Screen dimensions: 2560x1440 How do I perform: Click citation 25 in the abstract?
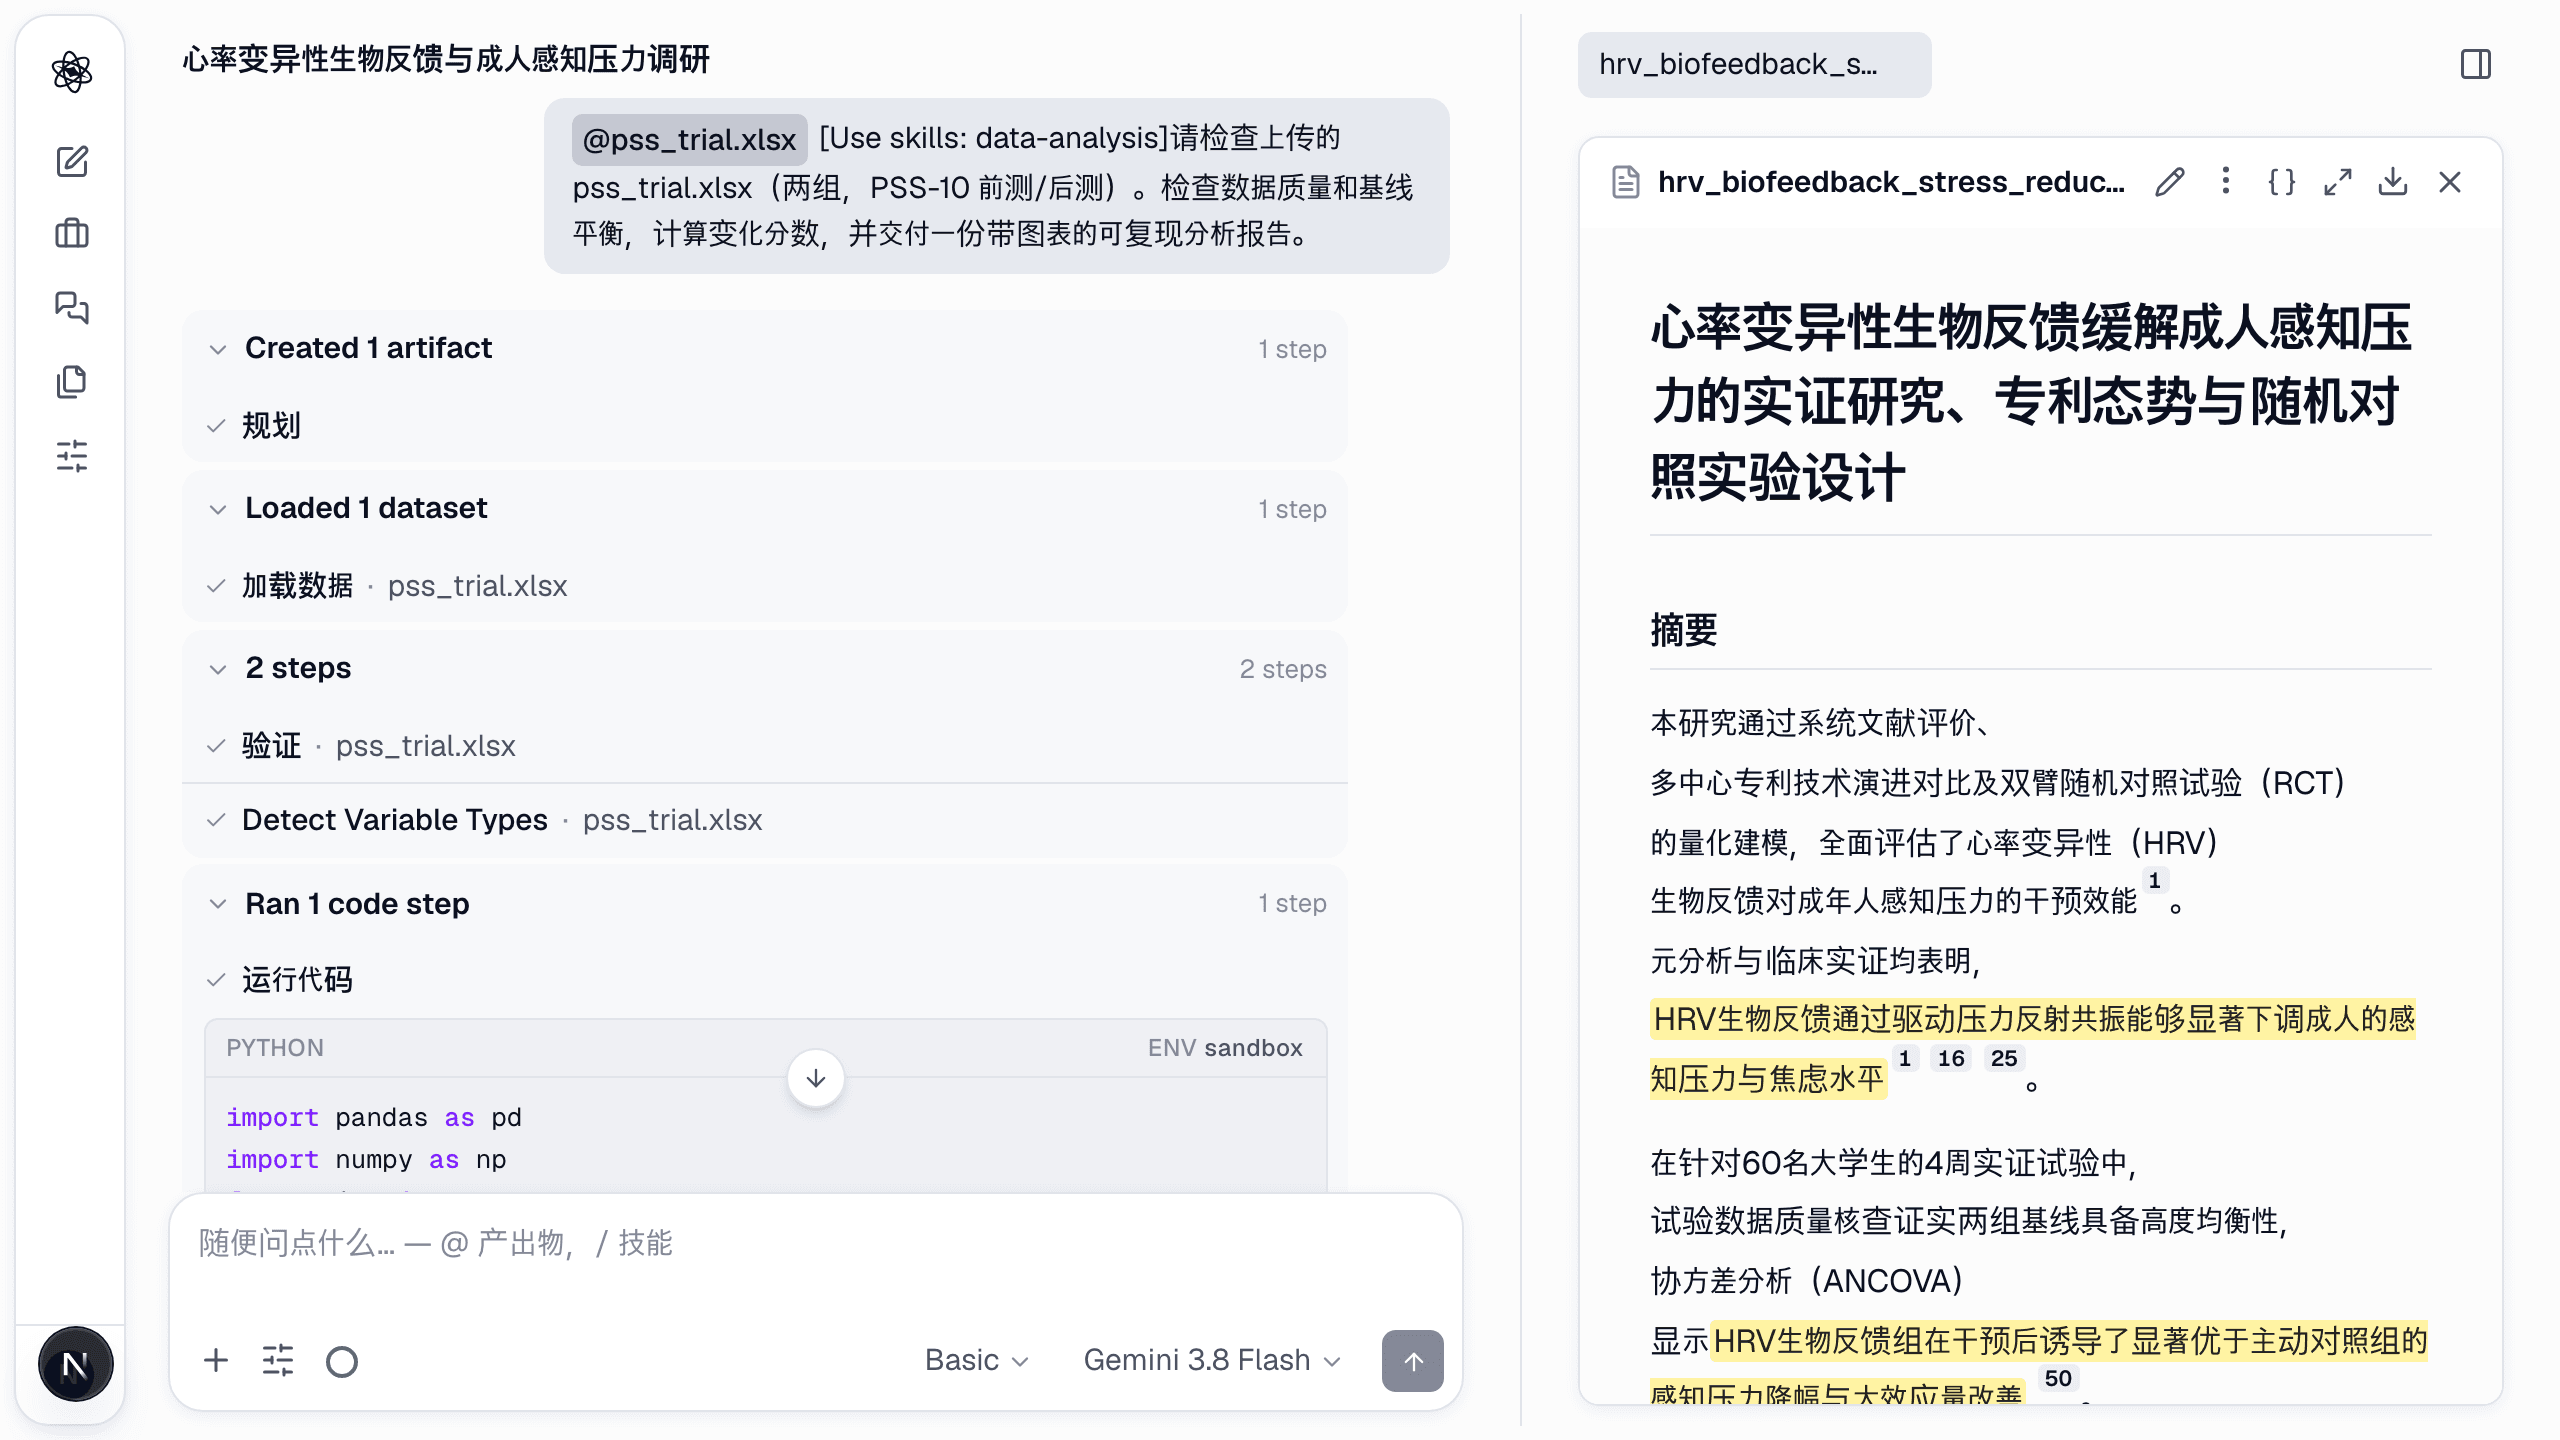click(x=2004, y=1058)
